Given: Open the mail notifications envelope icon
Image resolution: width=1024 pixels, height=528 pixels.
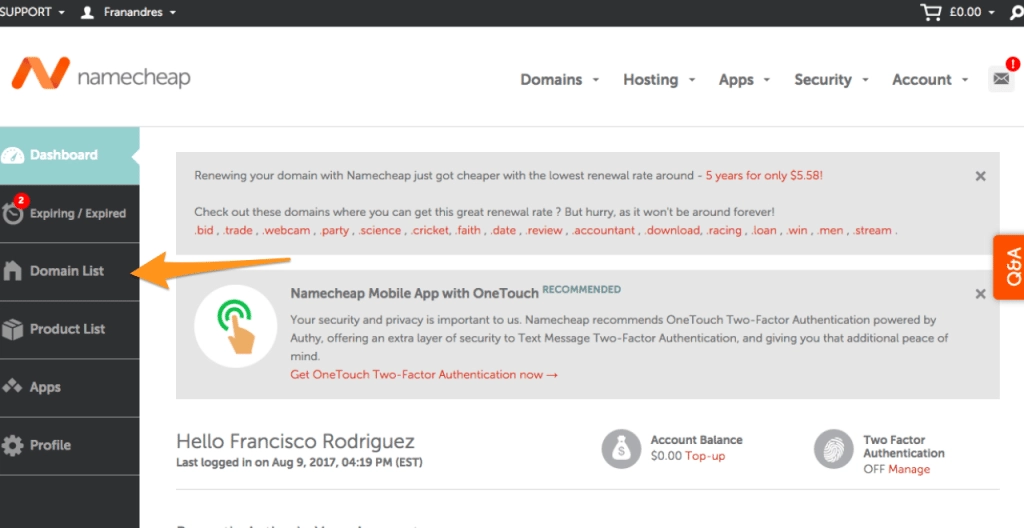Looking at the screenshot, I should [1001, 79].
